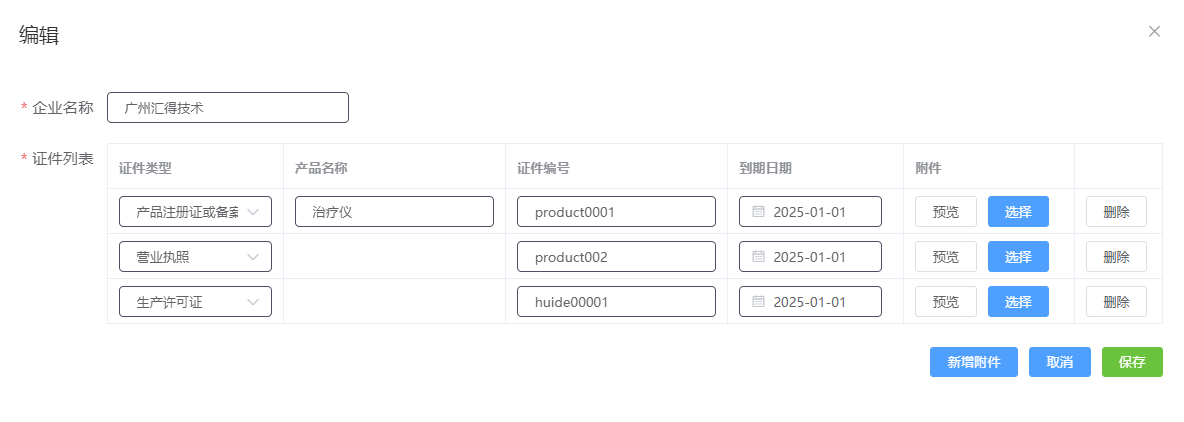Preview the huide00001 row attachment
The height and width of the screenshot is (422, 1184).
(x=945, y=302)
